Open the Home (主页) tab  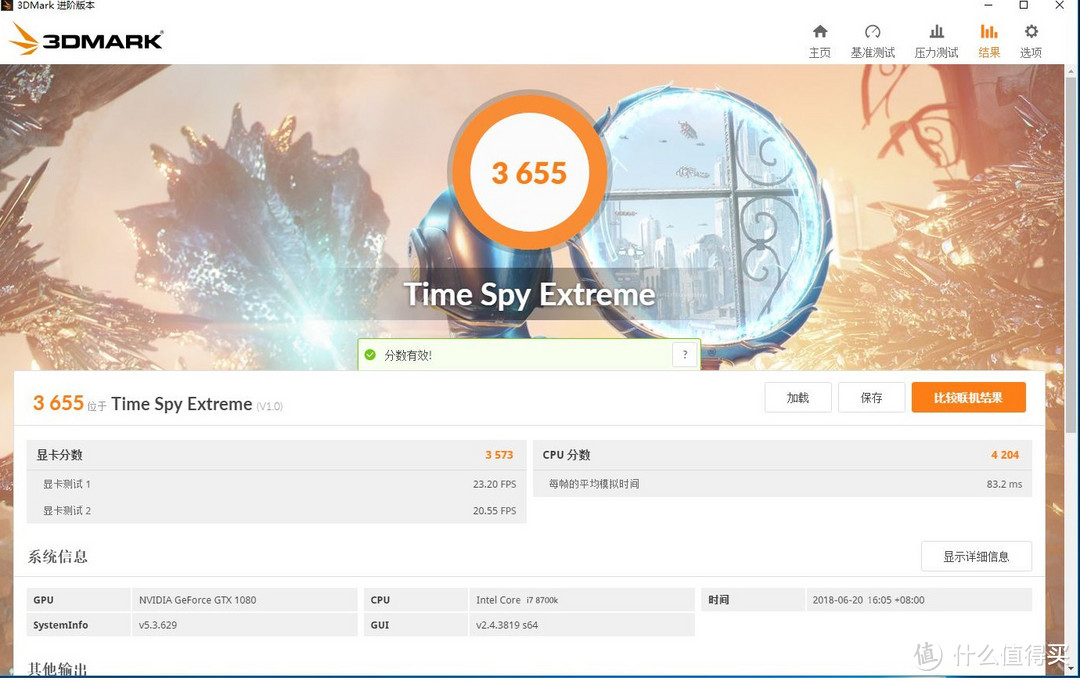pyautogui.click(x=820, y=41)
